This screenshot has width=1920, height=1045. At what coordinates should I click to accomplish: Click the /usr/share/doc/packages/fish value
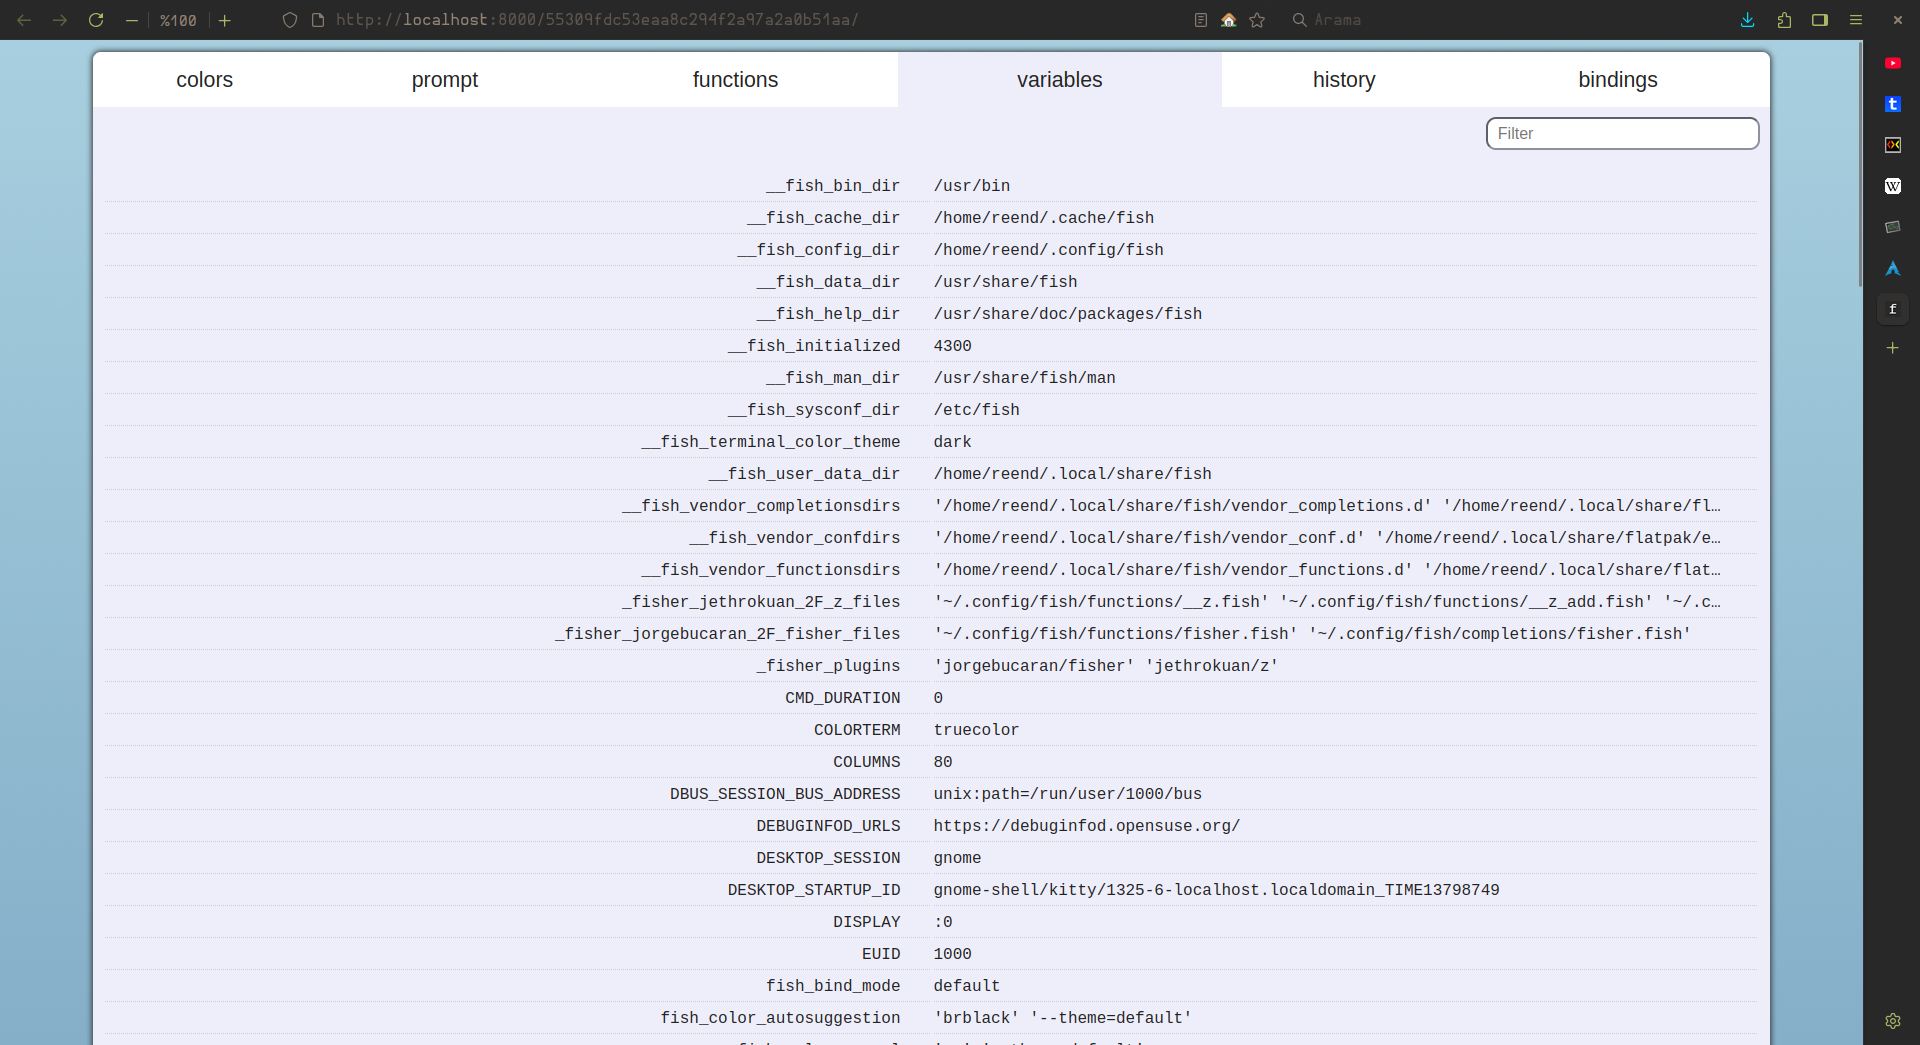click(x=1068, y=314)
